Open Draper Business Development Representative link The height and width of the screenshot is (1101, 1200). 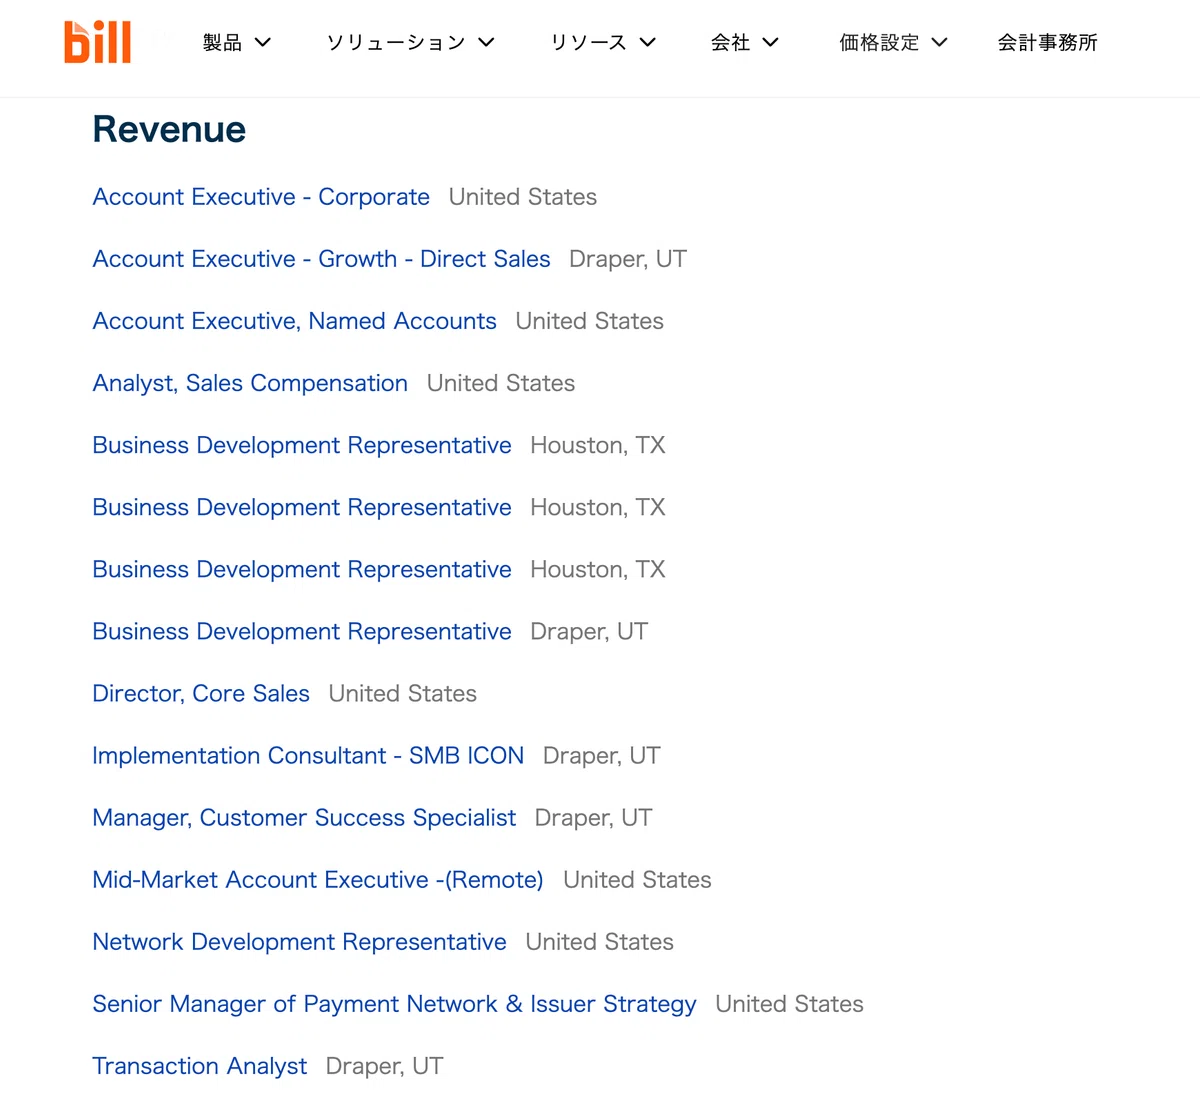click(x=302, y=631)
